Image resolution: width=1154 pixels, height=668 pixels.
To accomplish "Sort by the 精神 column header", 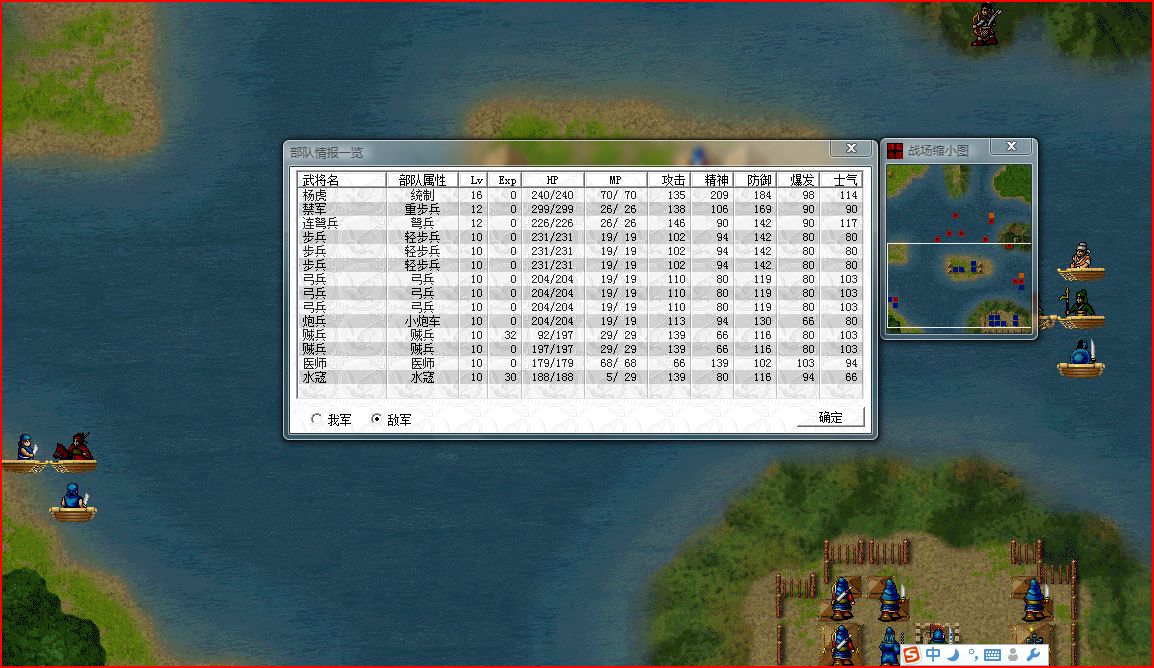I will tap(712, 180).
